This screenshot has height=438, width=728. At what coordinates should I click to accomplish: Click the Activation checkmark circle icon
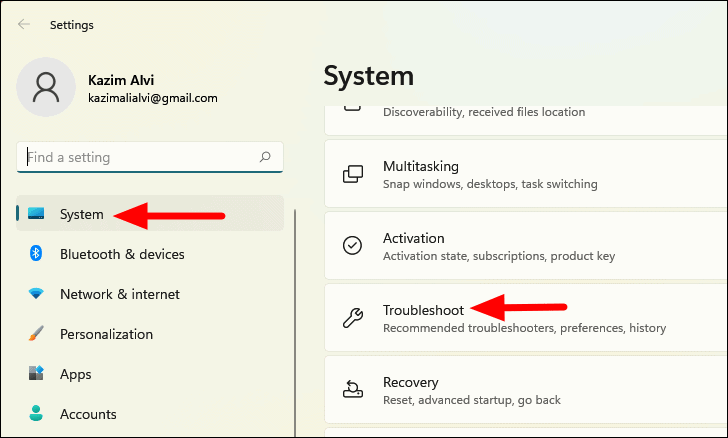pyautogui.click(x=352, y=245)
